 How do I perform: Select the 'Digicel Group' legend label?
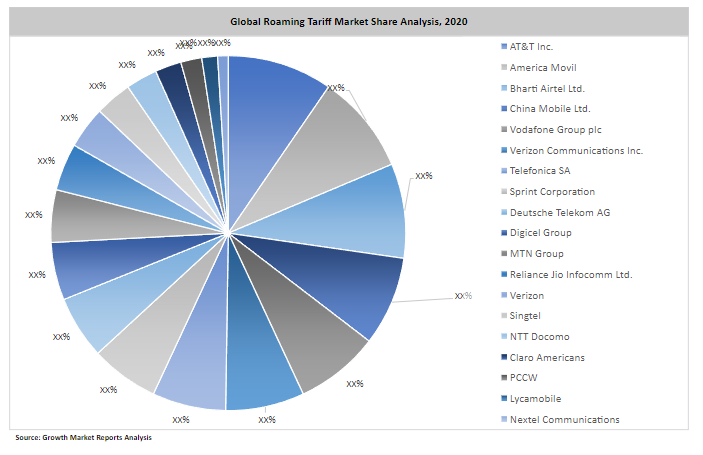pos(541,233)
